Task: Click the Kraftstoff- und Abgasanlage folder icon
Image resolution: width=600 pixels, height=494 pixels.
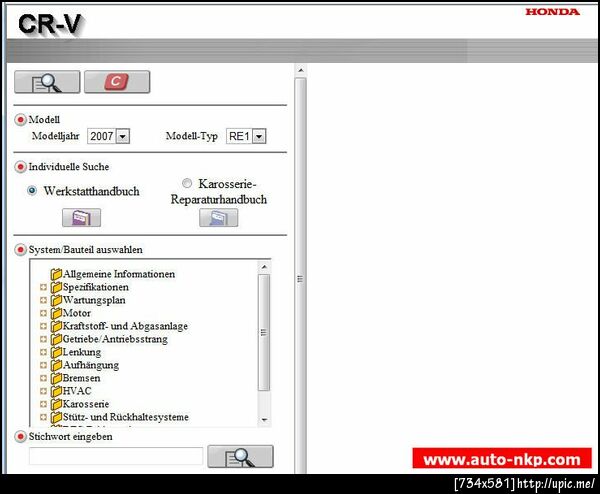Action: coord(56,326)
